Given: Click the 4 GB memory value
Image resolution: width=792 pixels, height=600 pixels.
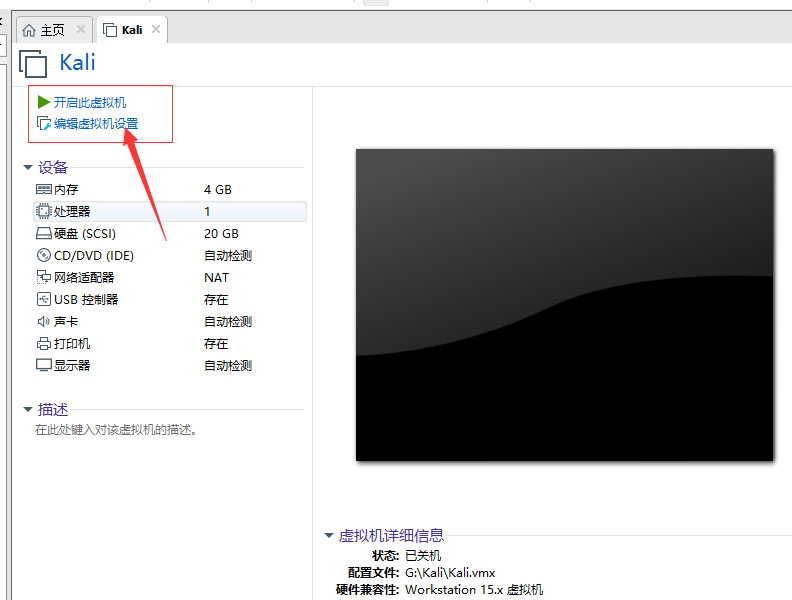Looking at the screenshot, I should point(218,189).
